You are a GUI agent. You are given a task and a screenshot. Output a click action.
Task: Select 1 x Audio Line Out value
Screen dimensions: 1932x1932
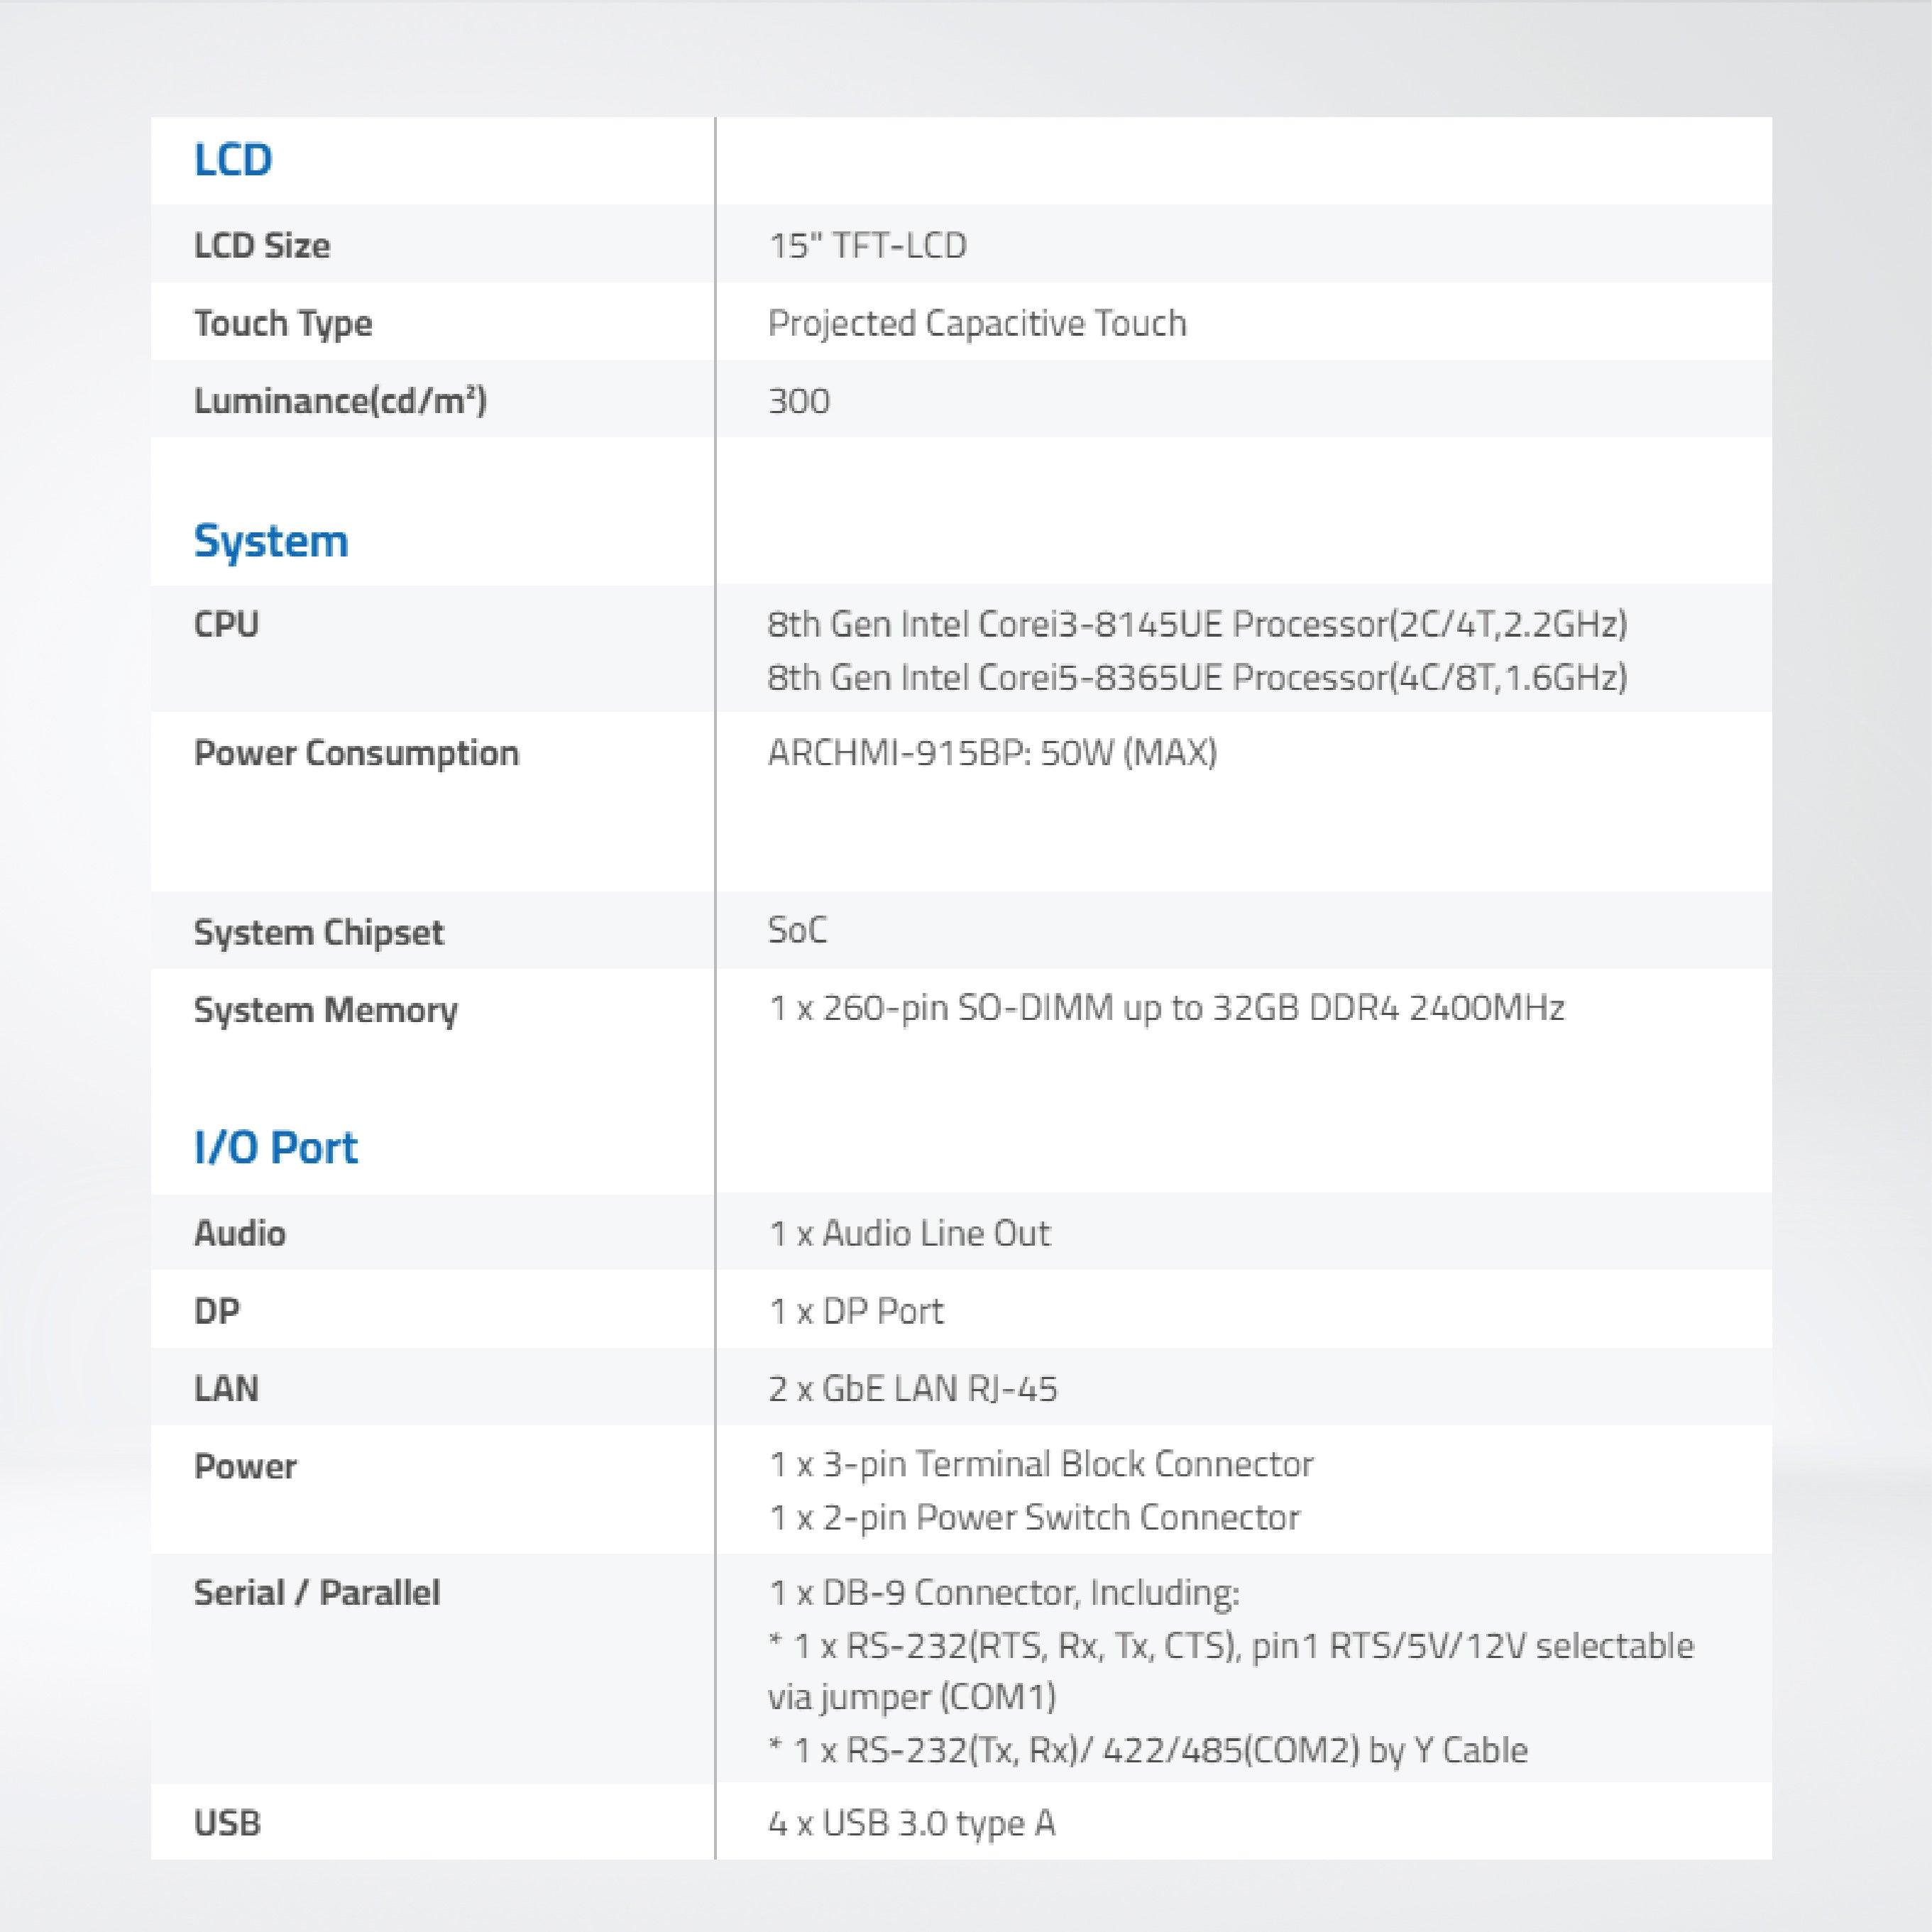click(x=909, y=1233)
